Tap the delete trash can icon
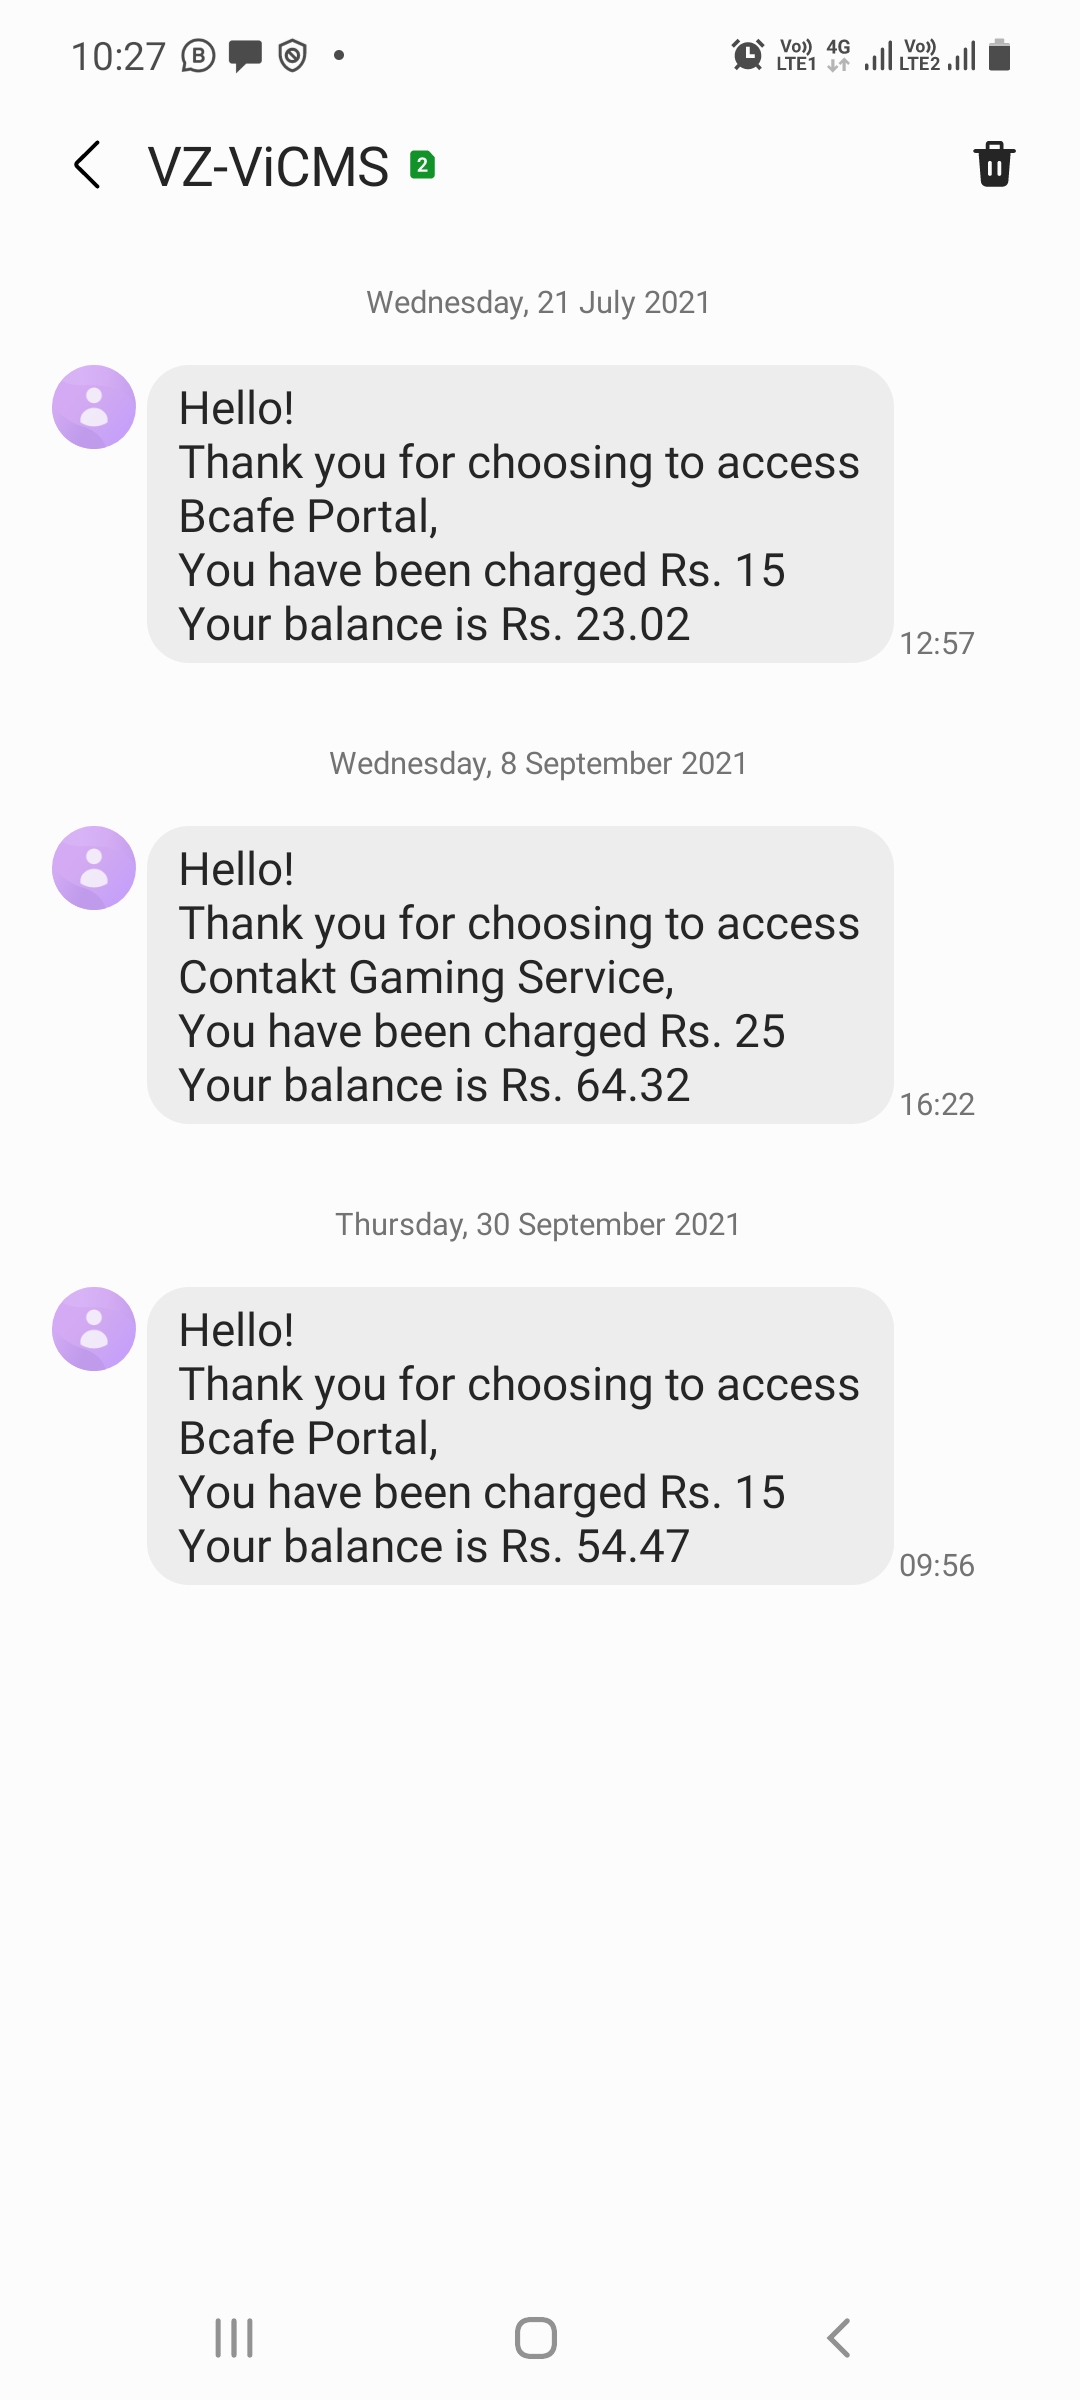The height and width of the screenshot is (2400, 1080). (x=994, y=165)
